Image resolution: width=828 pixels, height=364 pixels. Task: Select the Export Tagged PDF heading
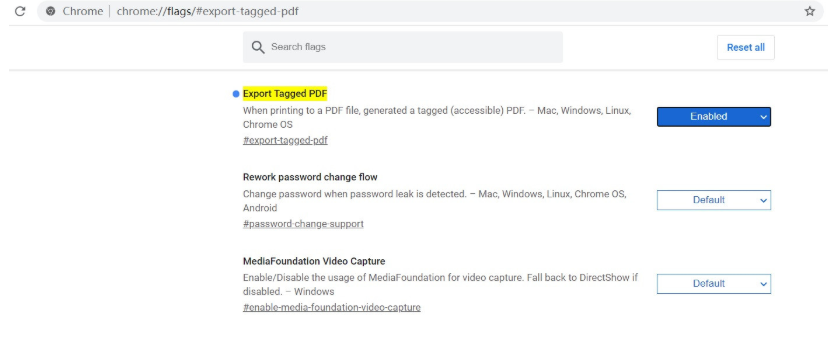(x=285, y=94)
